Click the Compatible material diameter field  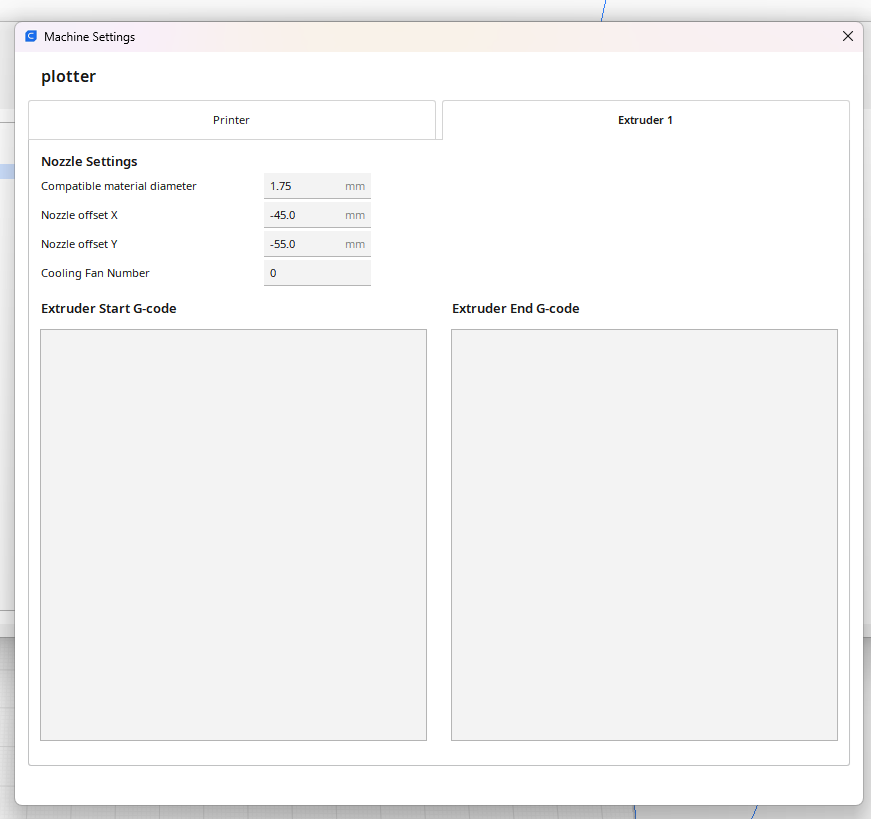(305, 186)
